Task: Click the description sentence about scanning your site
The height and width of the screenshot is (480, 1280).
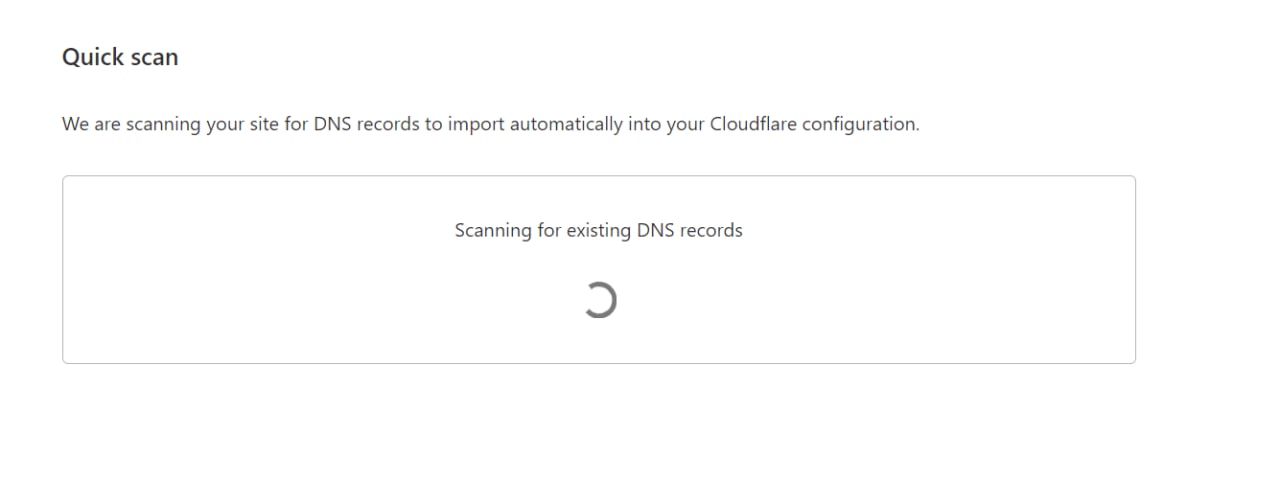Action: click(490, 125)
